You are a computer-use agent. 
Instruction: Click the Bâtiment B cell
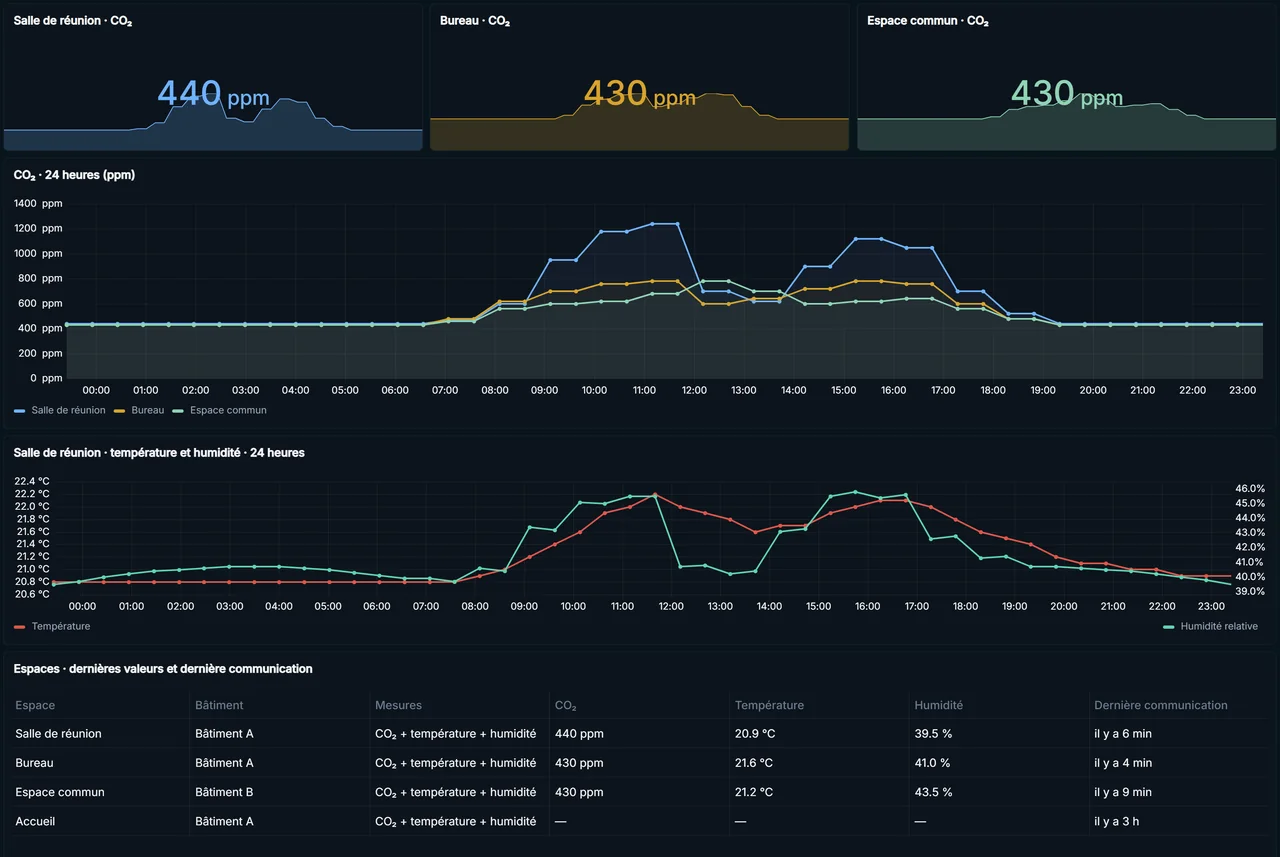tap(224, 792)
